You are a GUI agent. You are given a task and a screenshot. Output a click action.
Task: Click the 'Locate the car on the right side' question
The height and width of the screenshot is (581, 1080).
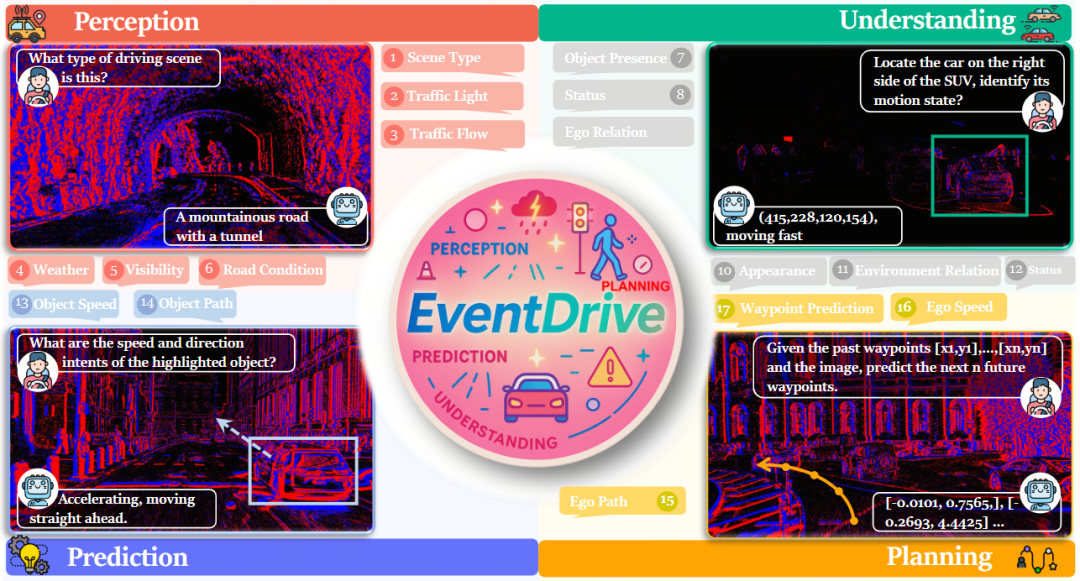click(x=962, y=81)
